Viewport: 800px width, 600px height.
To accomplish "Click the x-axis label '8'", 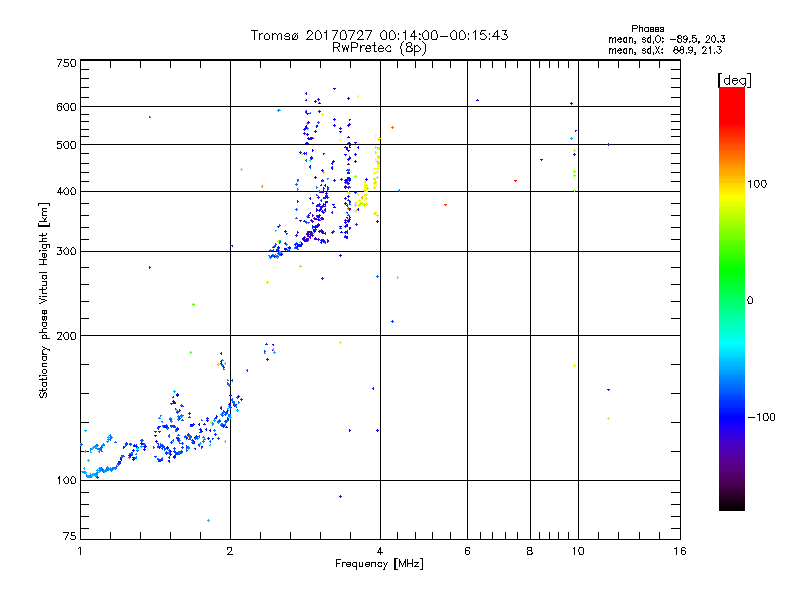I will [x=530, y=551].
